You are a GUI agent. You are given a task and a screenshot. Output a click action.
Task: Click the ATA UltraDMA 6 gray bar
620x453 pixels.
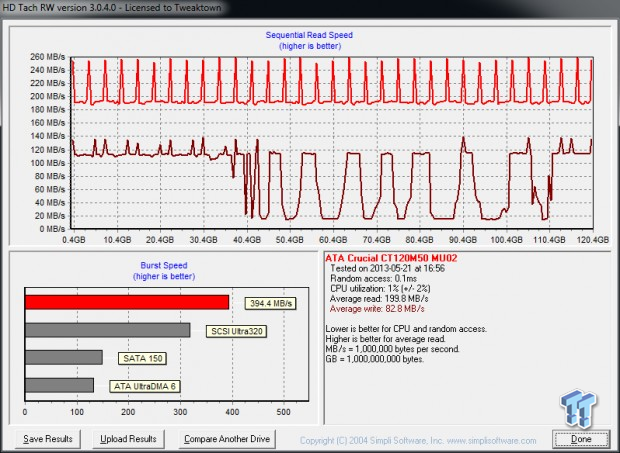59,385
